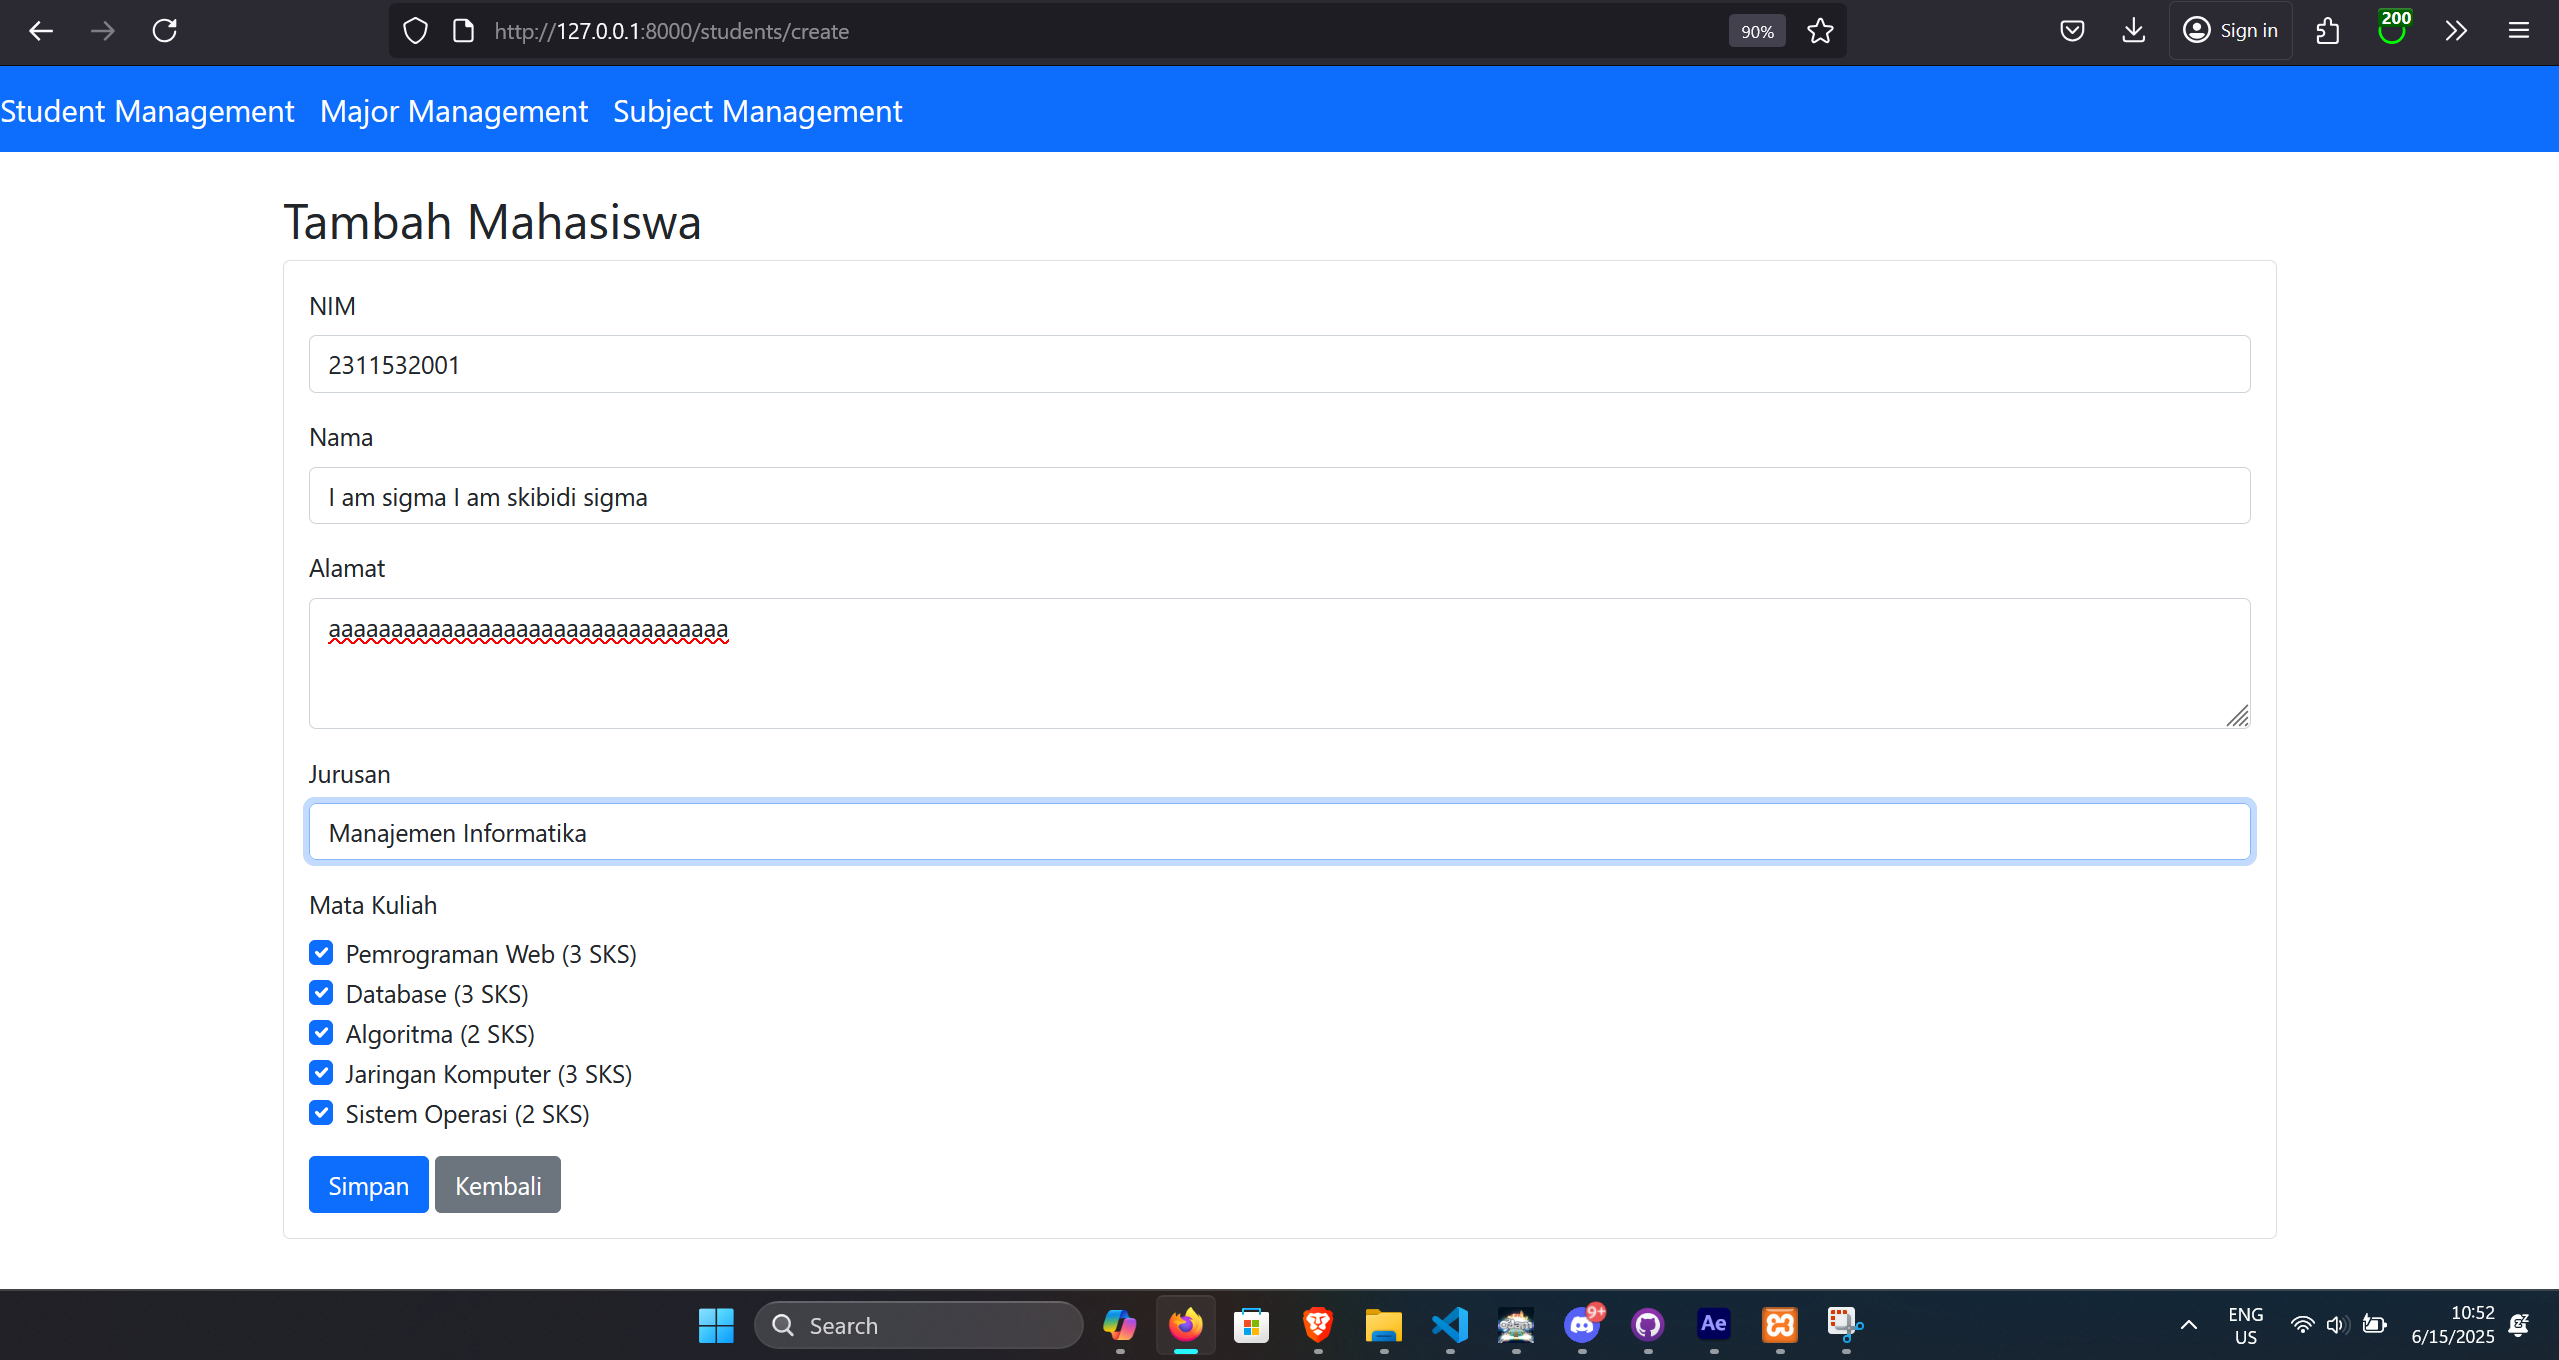Reload the current page
Viewport: 2559px width, 1360px height.
pyautogui.click(x=165, y=31)
